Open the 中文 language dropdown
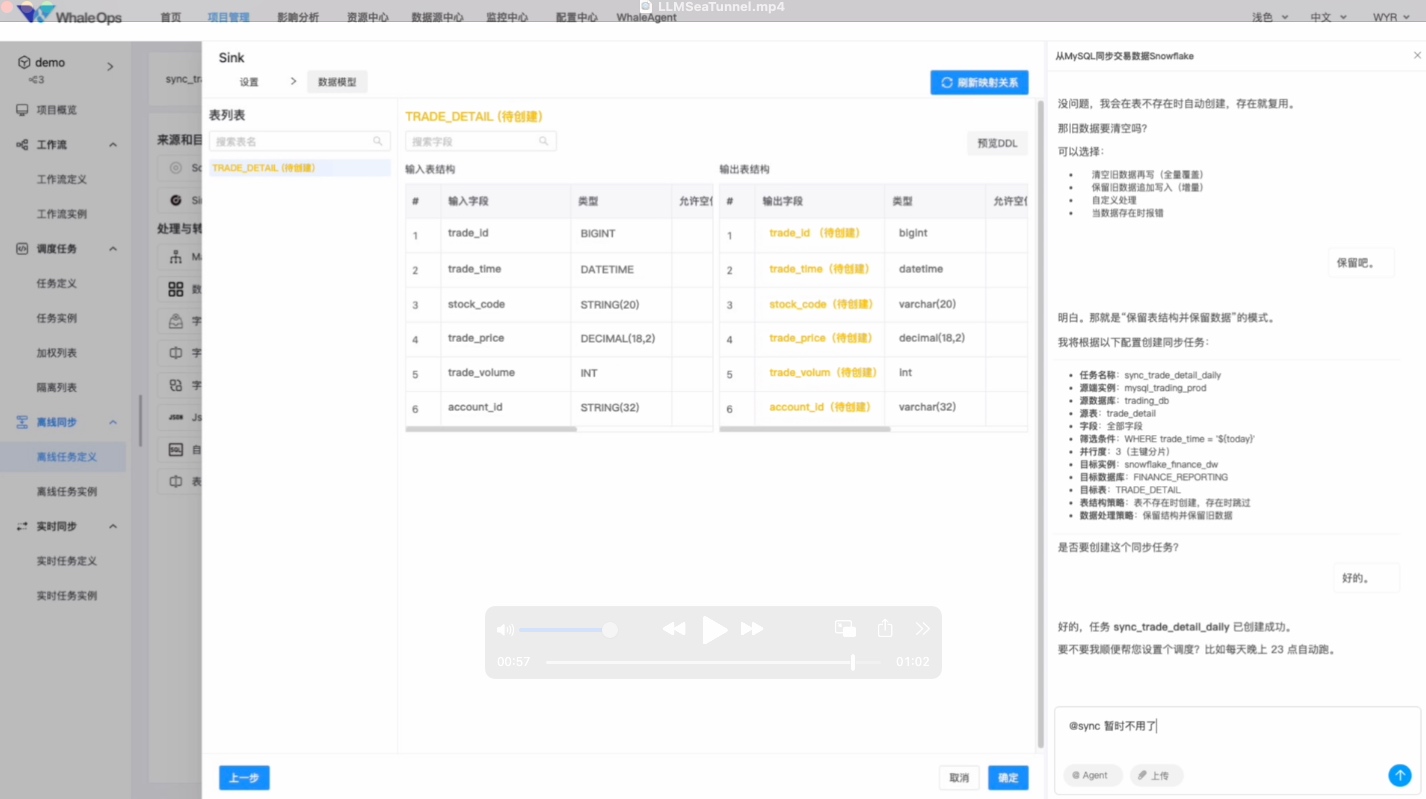 coord(1328,18)
